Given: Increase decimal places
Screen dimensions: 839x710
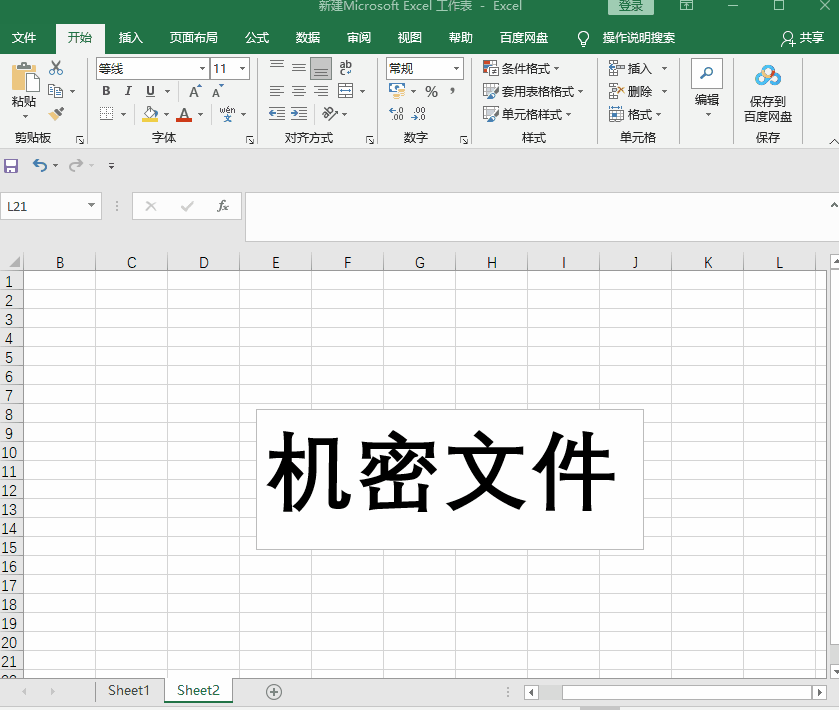Looking at the screenshot, I should (x=396, y=113).
